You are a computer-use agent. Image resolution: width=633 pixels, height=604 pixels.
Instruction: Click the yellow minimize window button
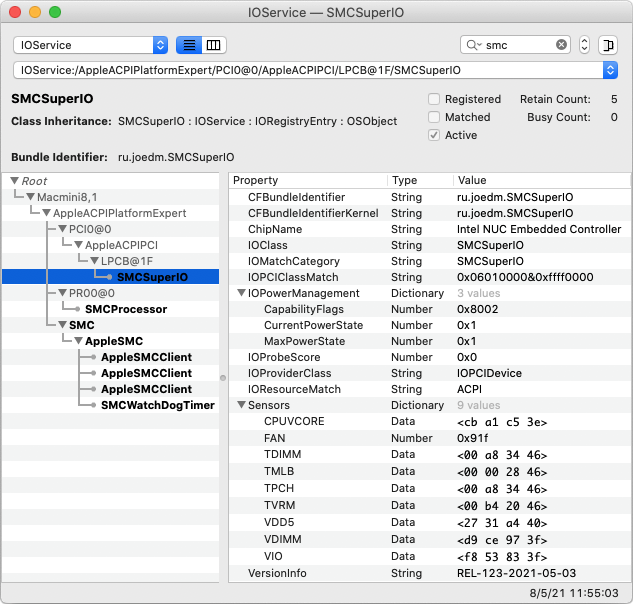coord(35,12)
